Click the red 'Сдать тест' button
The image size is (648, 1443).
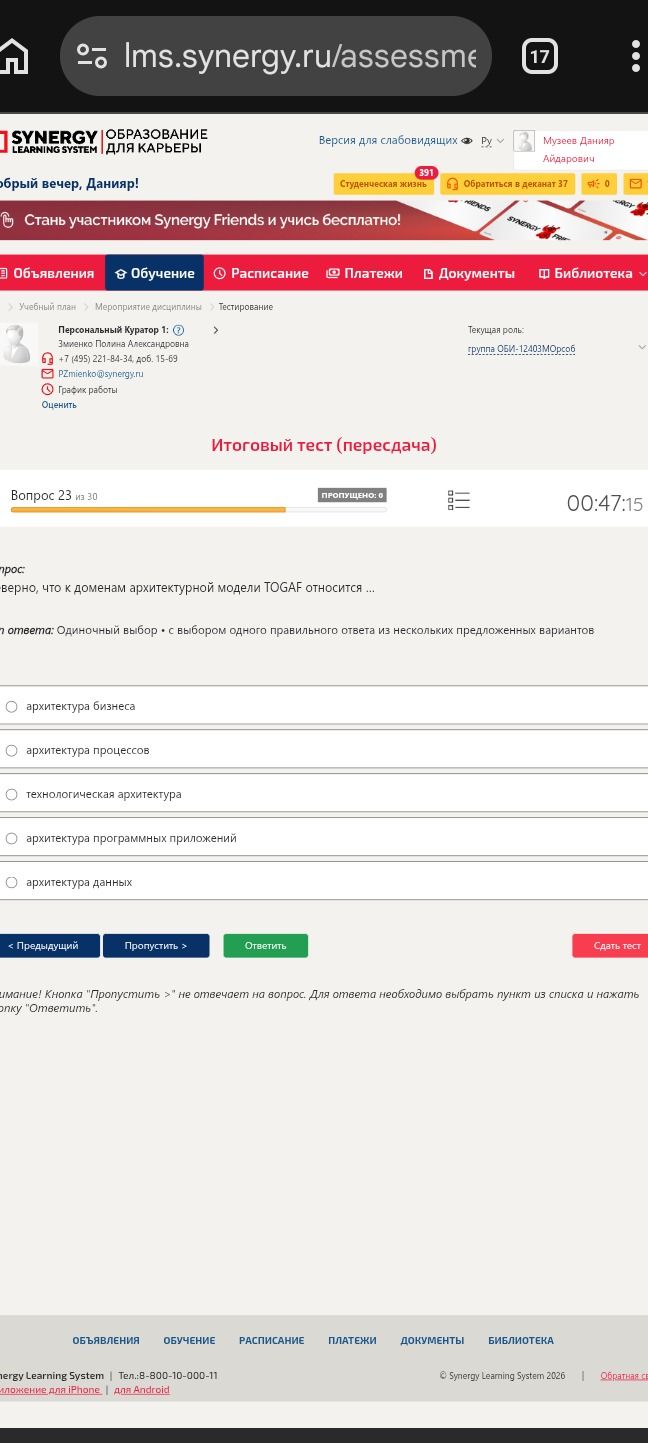(611, 946)
